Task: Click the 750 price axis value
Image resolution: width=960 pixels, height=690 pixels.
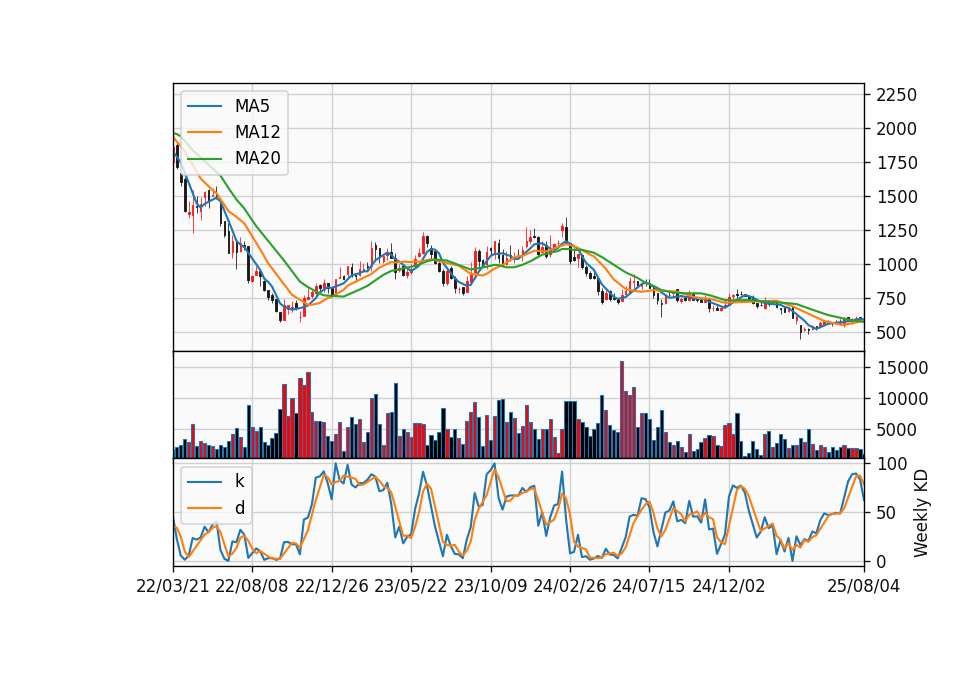Action: (891, 299)
